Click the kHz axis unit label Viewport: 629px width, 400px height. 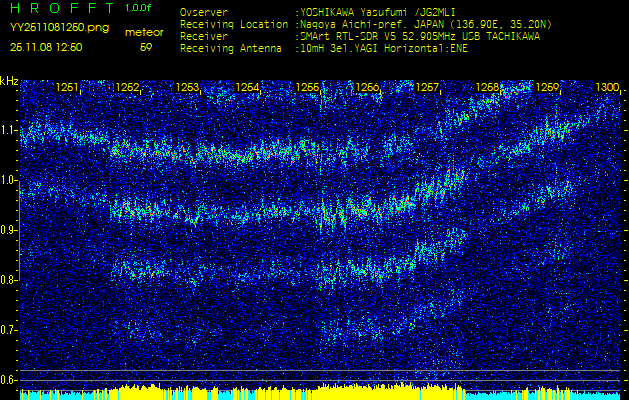(9, 80)
